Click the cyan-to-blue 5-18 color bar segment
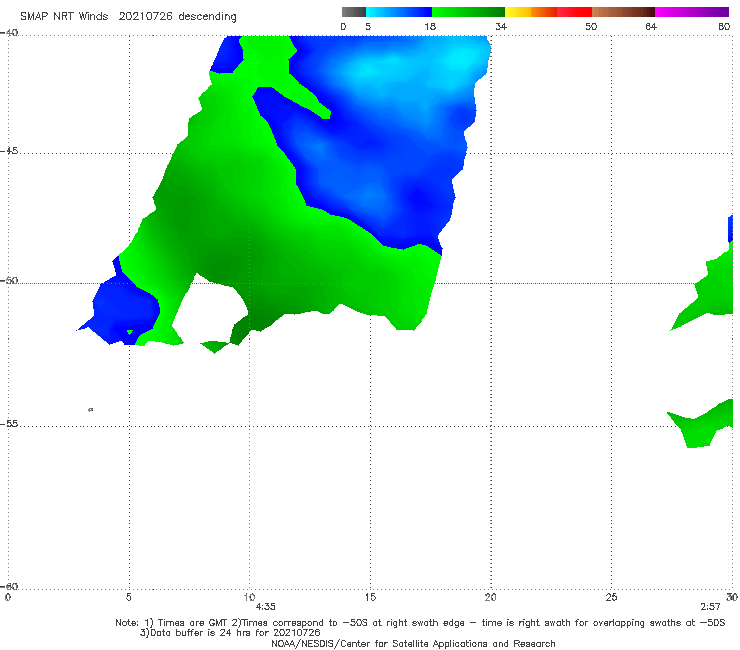Screen dimensions: 740x650 pyautogui.click(x=399, y=12)
